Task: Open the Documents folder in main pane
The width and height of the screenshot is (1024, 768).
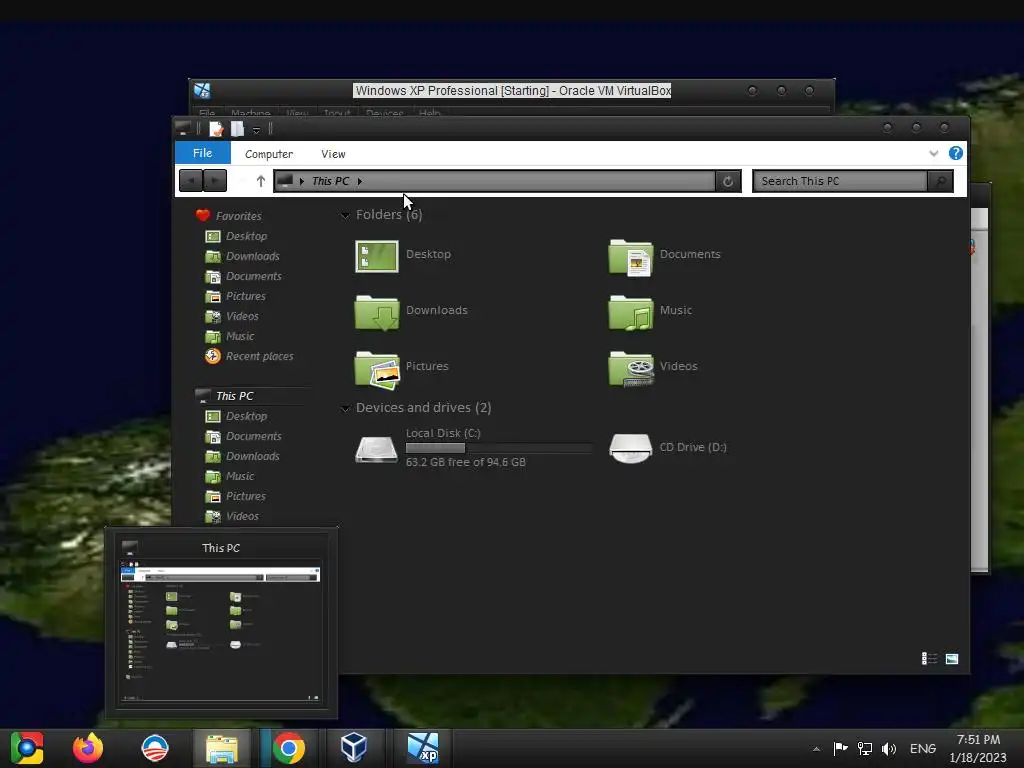Action: click(x=664, y=256)
